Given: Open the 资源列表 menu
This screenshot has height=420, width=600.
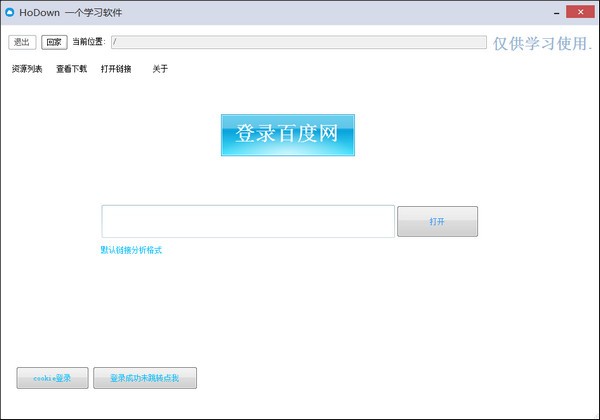Looking at the screenshot, I should tap(27, 69).
